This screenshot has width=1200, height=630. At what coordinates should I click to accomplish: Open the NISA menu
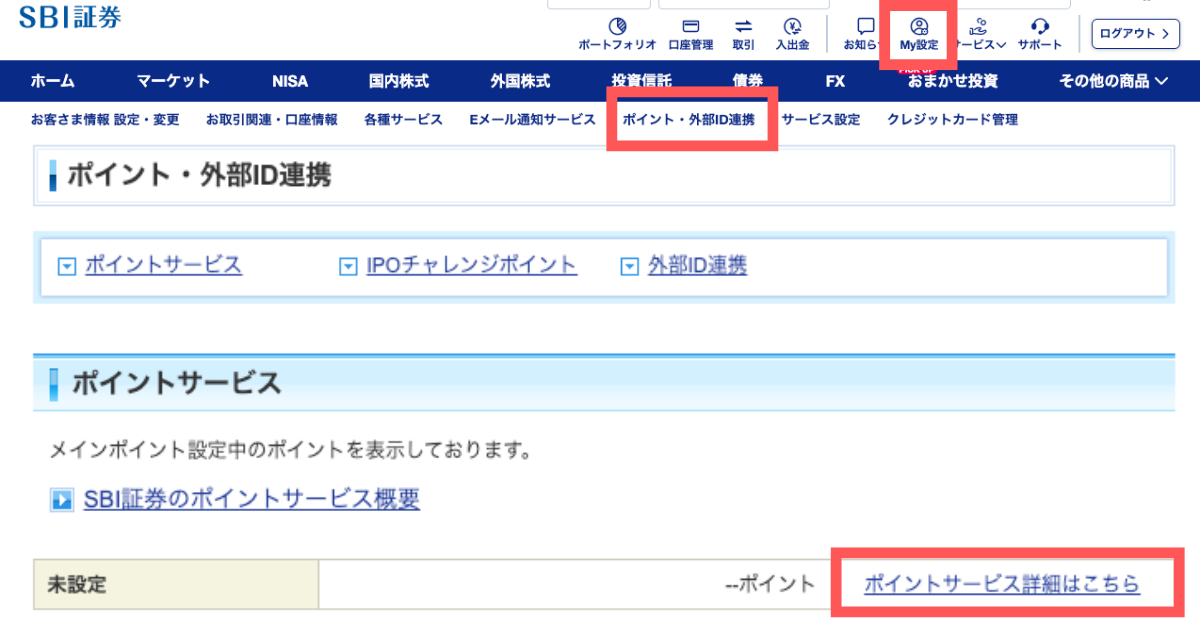[290, 81]
